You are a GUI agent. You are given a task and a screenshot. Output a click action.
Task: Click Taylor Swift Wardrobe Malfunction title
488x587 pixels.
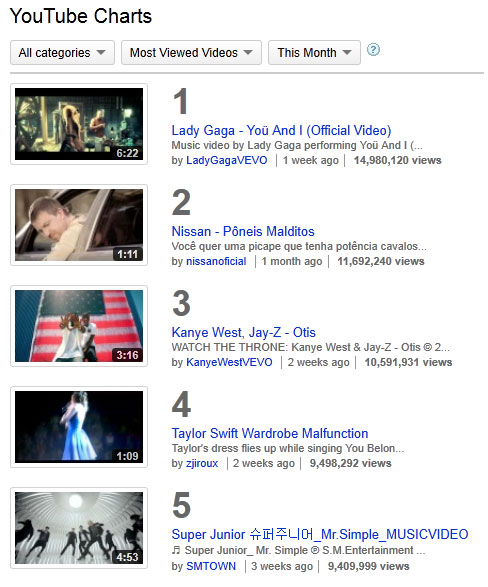tap(270, 434)
